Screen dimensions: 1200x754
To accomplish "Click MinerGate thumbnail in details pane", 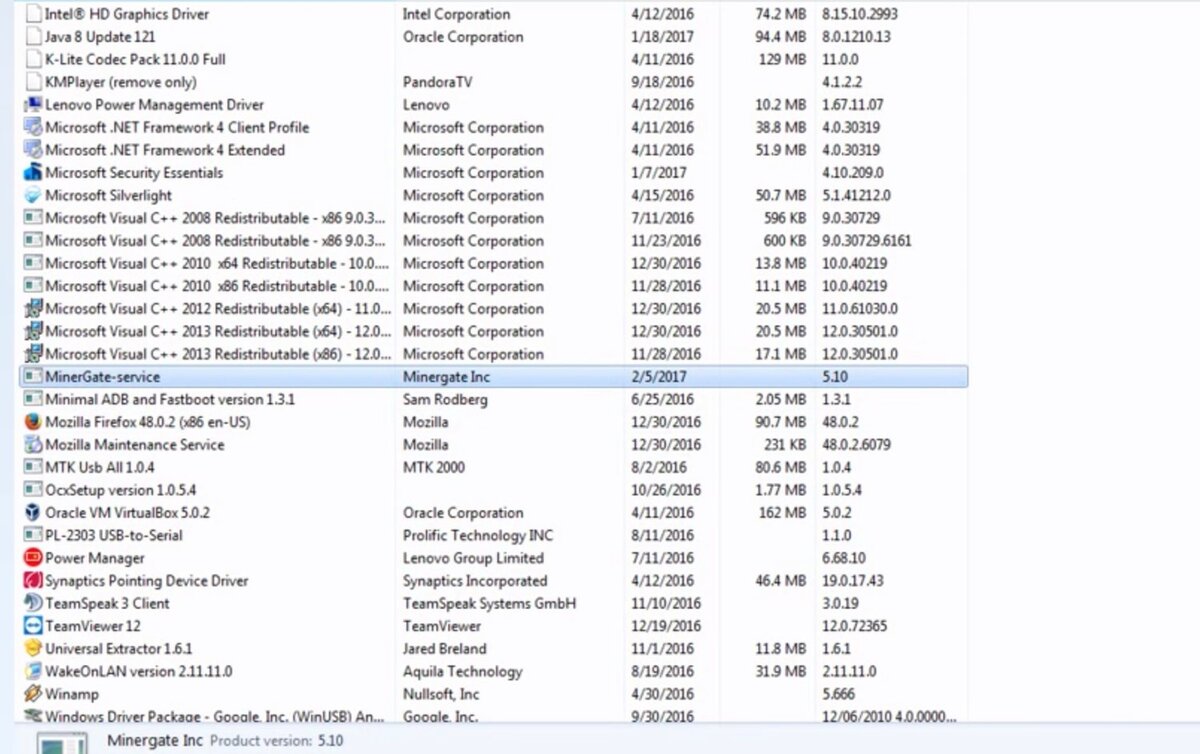I will (x=63, y=745).
